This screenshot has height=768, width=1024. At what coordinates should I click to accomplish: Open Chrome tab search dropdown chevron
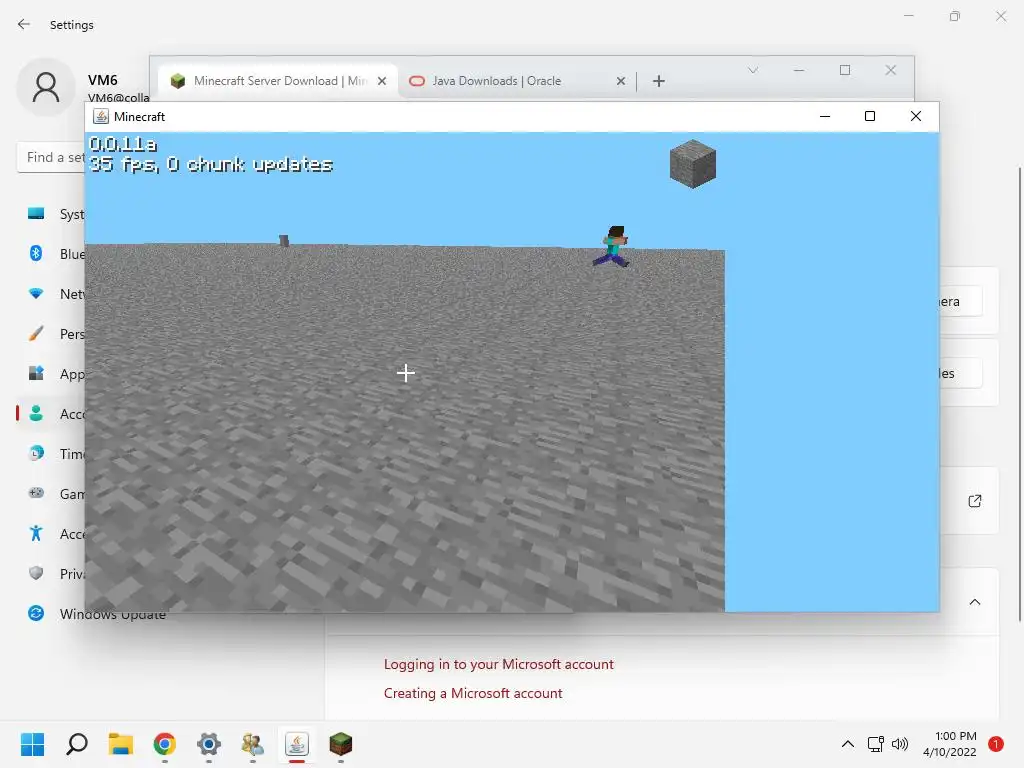753,70
